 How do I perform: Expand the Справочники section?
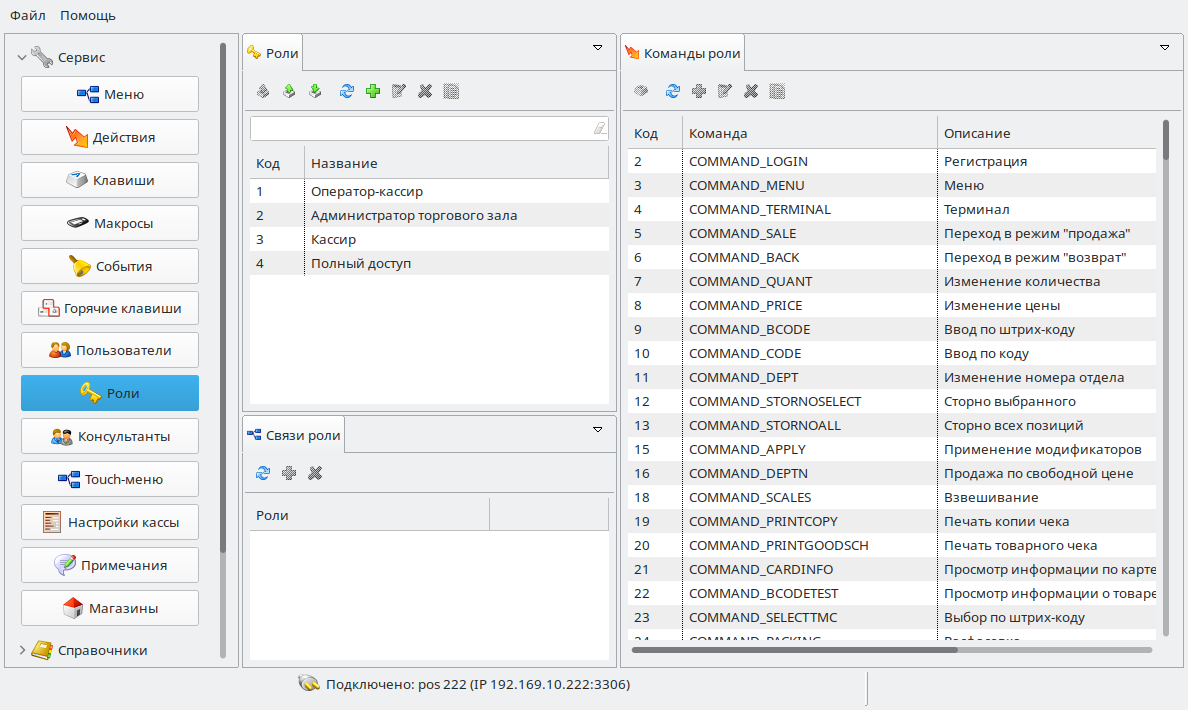click(22, 650)
